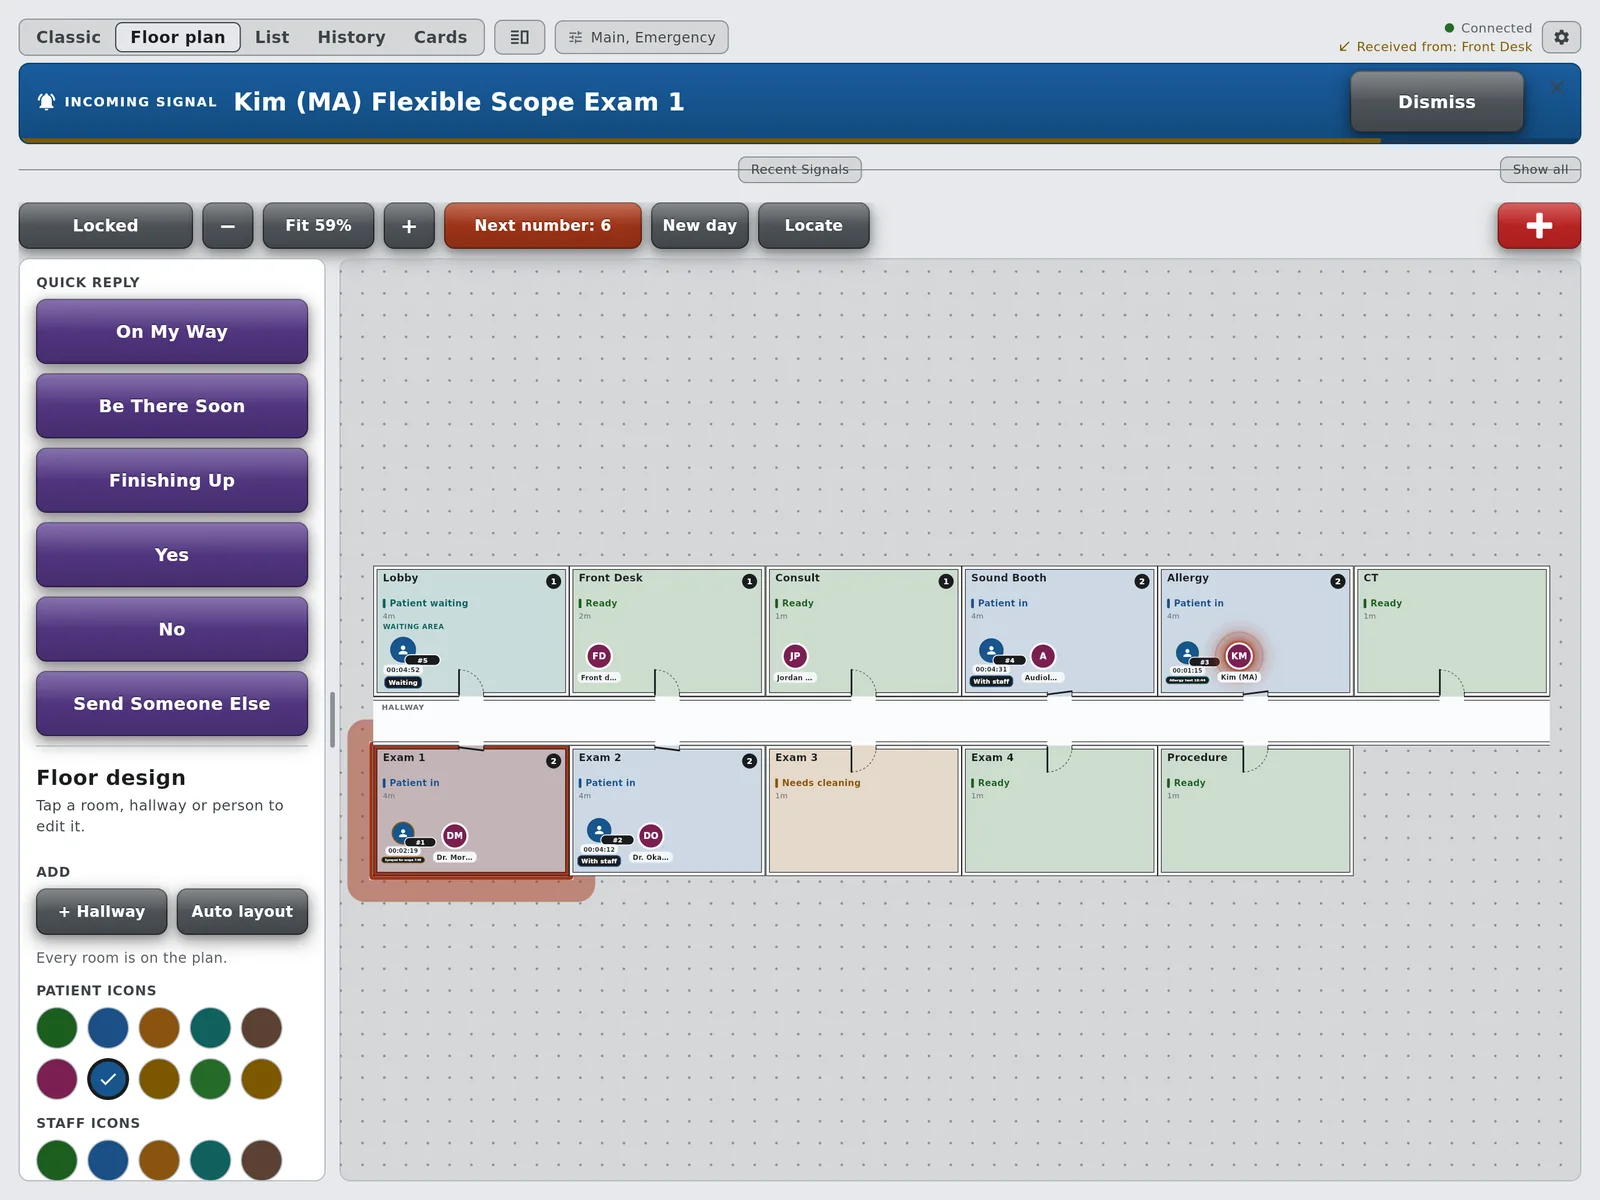This screenshot has width=1600, height=1200.
Task: Reply with On My Way
Action: pyautogui.click(x=172, y=331)
